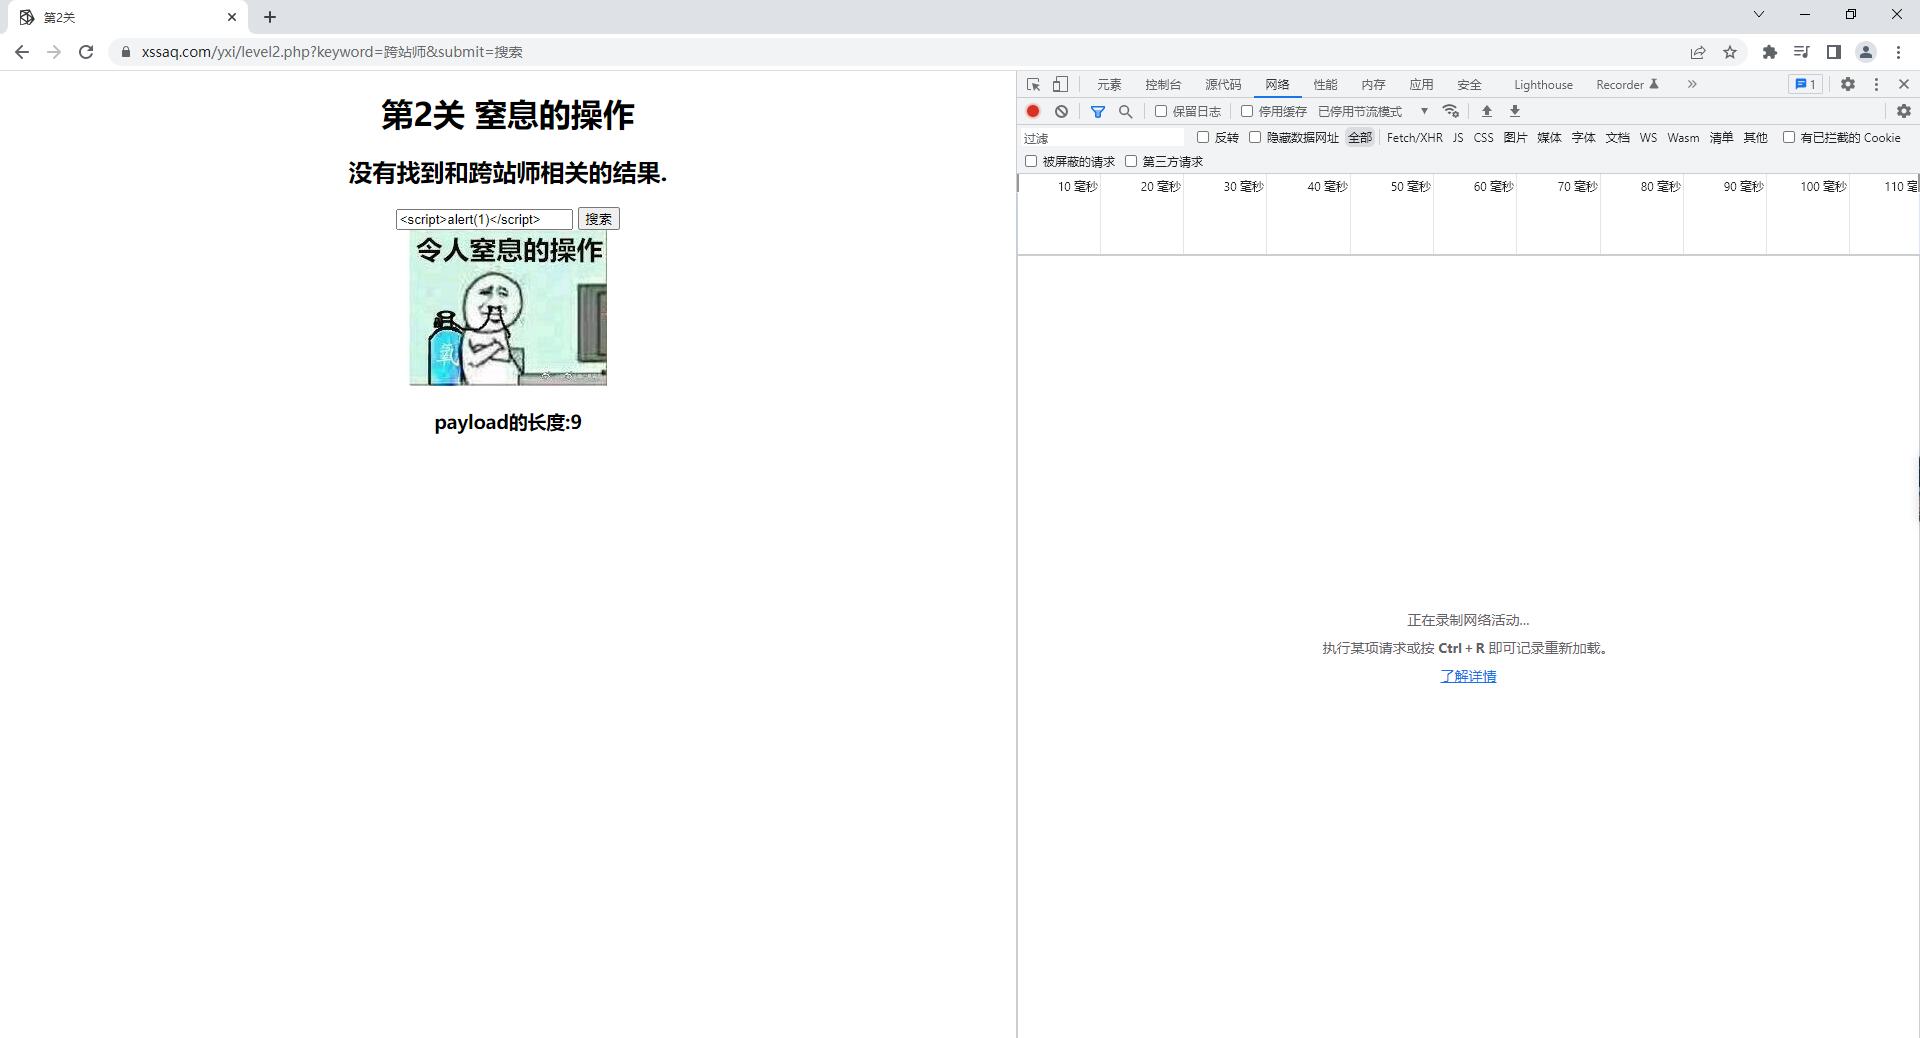The width and height of the screenshot is (1920, 1038).
Task: Check 有已拦截的 Cookie option
Action: (x=1789, y=137)
